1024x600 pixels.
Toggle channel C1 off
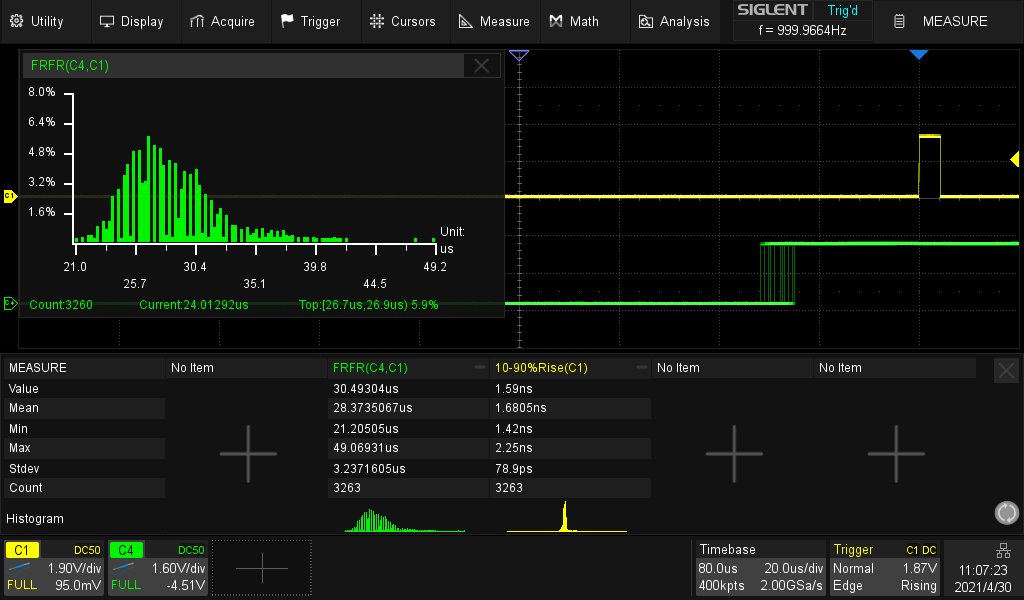coord(22,549)
